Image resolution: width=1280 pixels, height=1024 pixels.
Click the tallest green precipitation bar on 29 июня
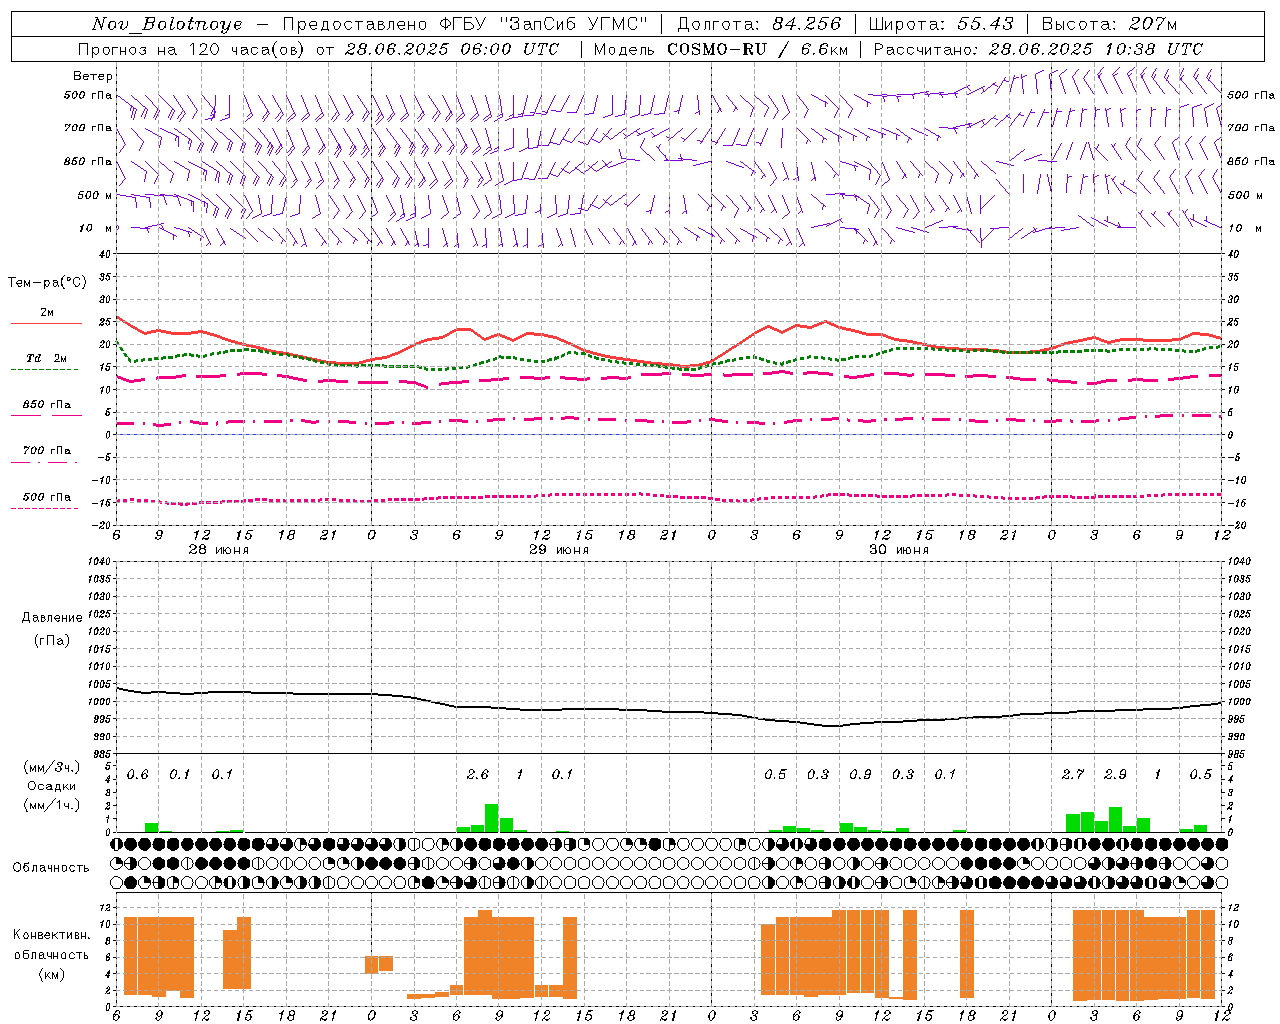492,818
